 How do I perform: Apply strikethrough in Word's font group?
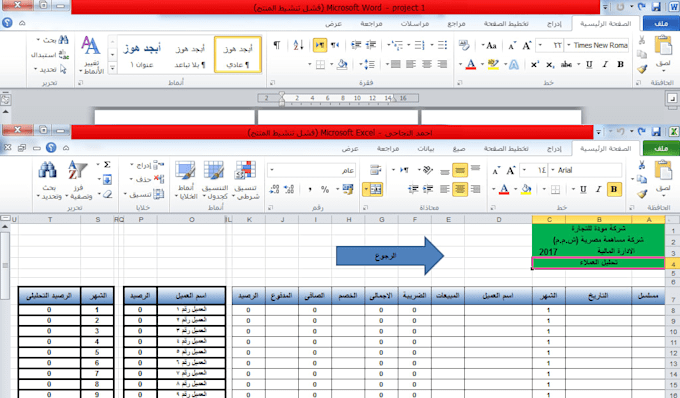click(566, 65)
